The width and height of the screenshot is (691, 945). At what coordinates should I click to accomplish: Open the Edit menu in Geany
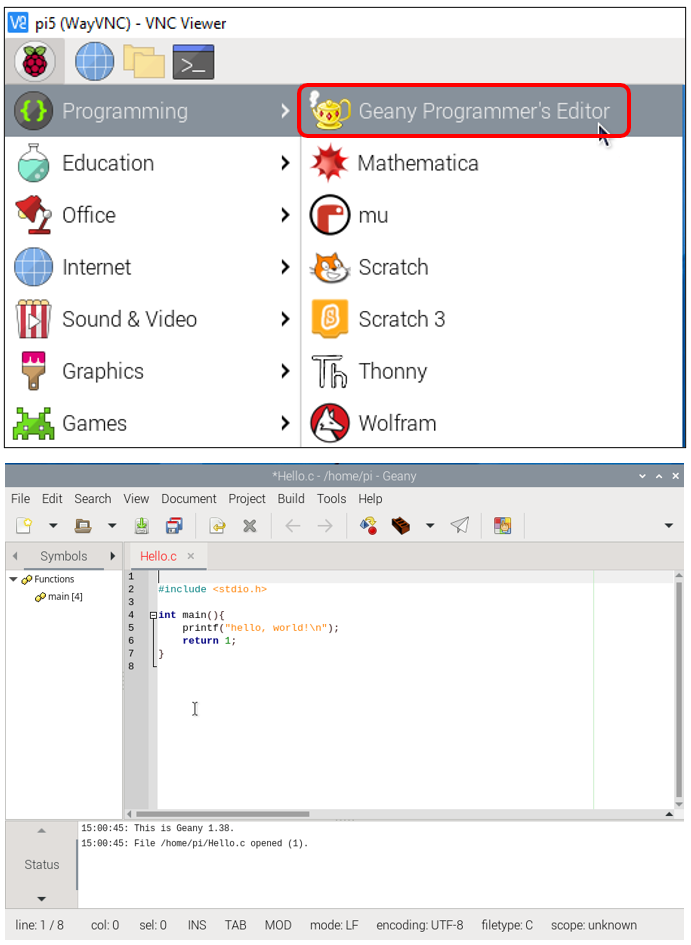click(x=52, y=498)
